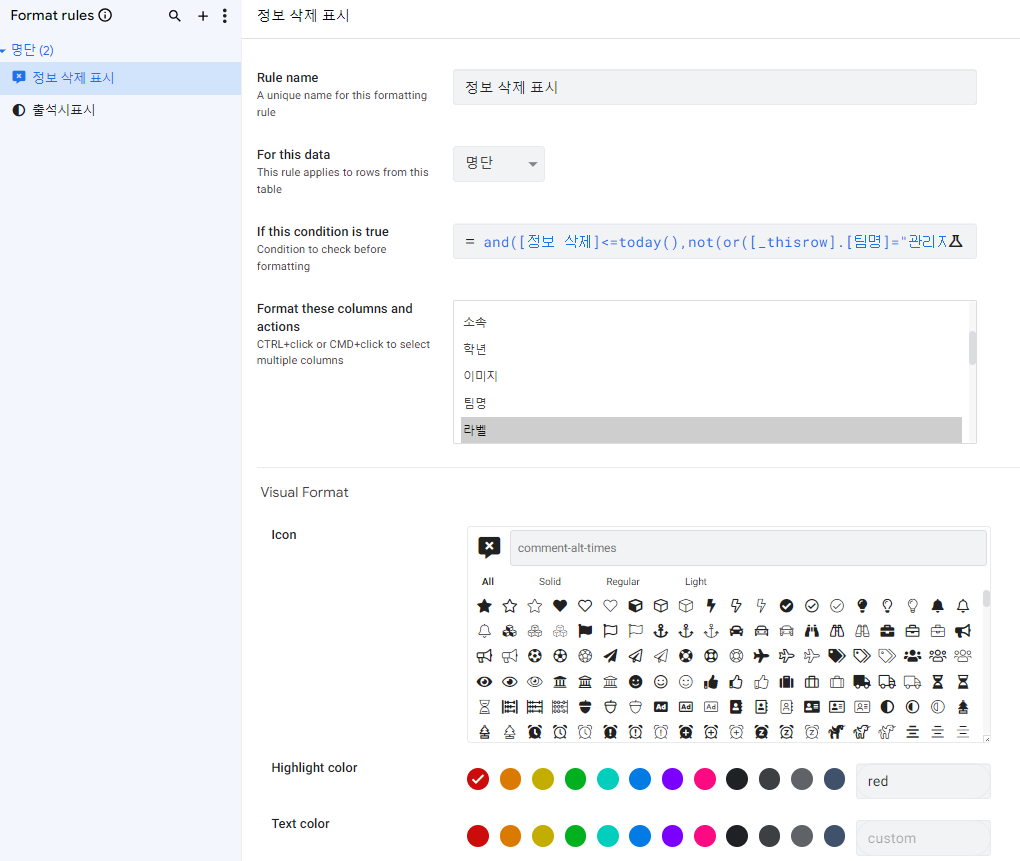Select the highlighted 라벨 column
Screen dimensions: 1020x861
711,430
